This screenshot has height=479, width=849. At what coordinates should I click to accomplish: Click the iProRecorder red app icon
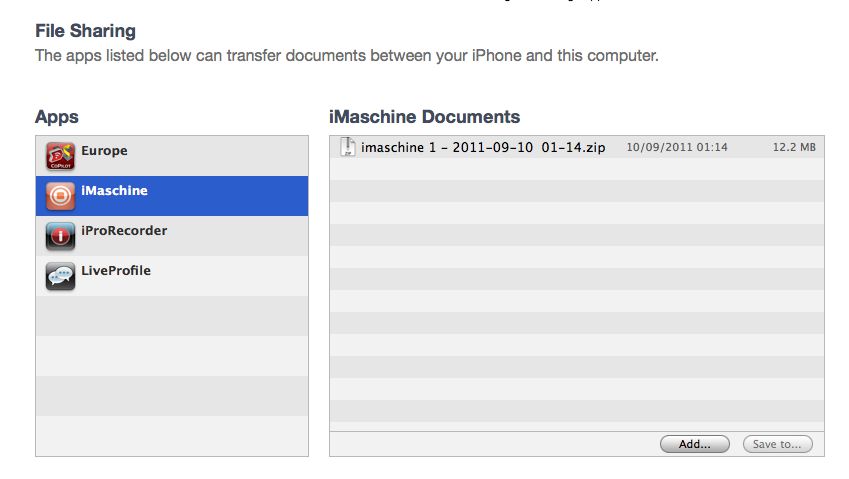tap(60, 236)
